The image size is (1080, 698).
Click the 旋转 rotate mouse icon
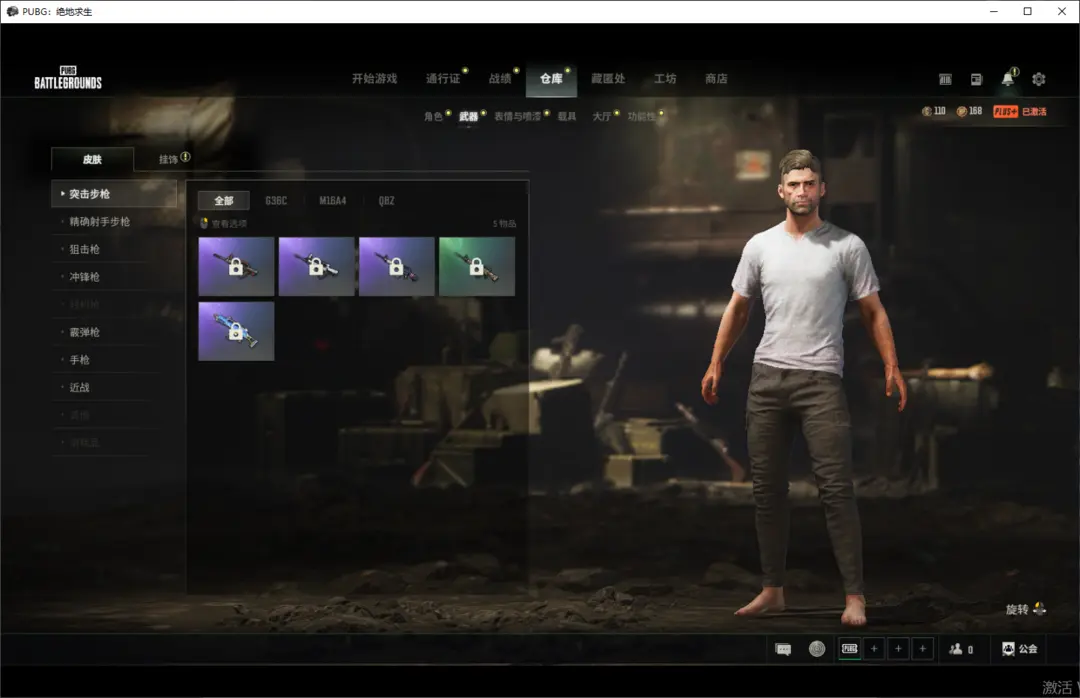point(1039,609)
